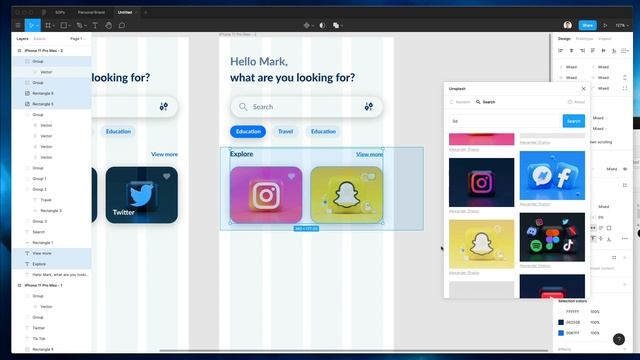Click the Align bottom icon
This screenshot has height=360, width=640.
(x=614, y=51)
